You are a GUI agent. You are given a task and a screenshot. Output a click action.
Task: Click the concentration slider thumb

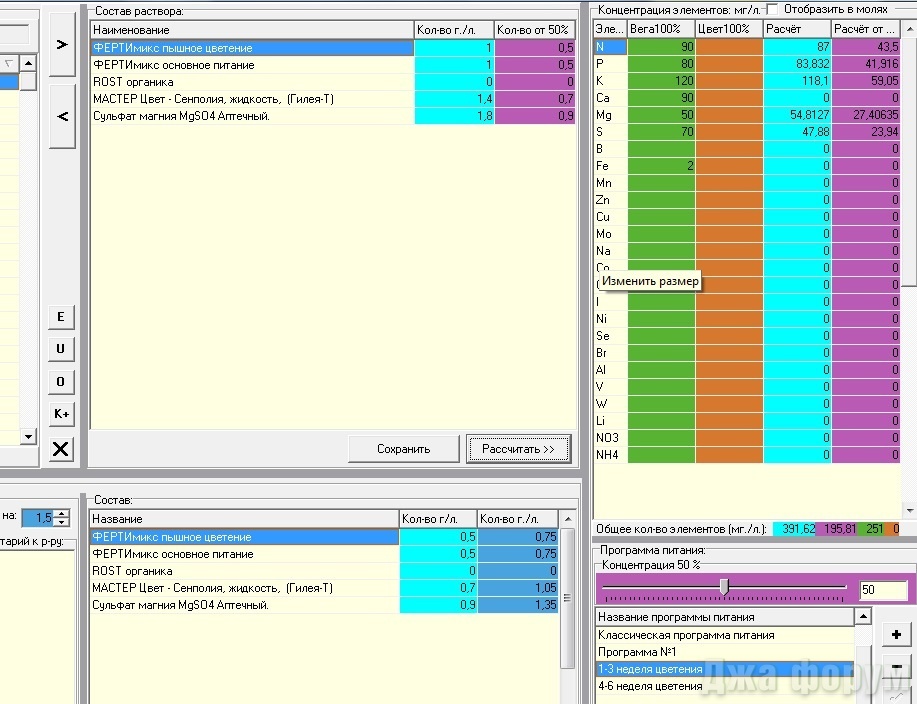point(724,588)
